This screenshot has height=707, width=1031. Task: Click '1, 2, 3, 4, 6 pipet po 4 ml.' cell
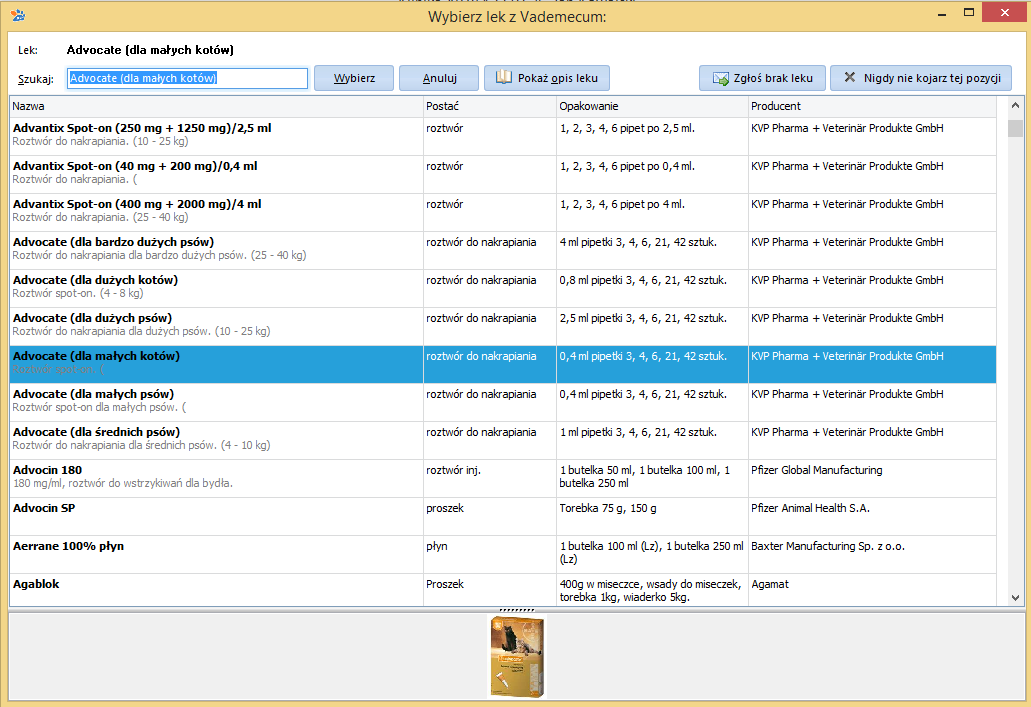tap(652, 212)
